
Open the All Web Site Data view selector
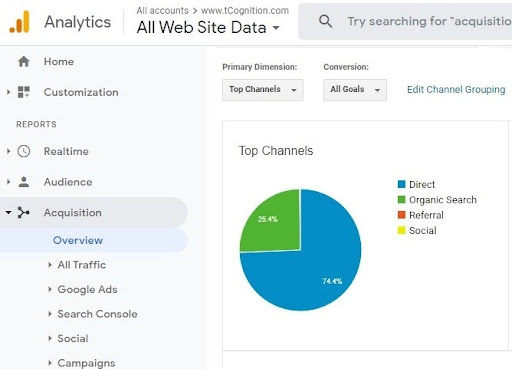(208, 27)
